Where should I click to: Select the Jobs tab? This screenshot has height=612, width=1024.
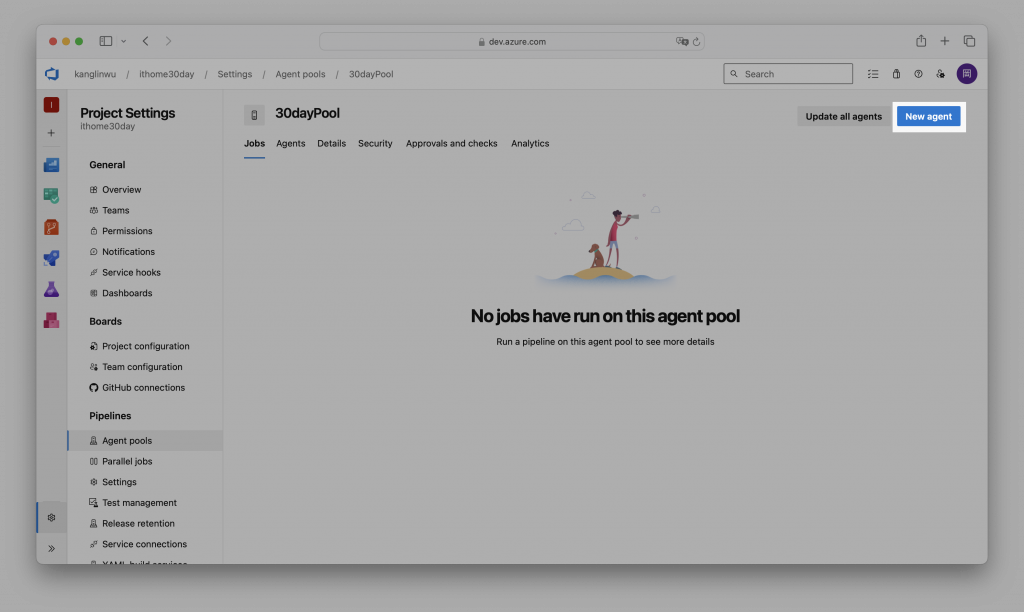click(254, 144)
